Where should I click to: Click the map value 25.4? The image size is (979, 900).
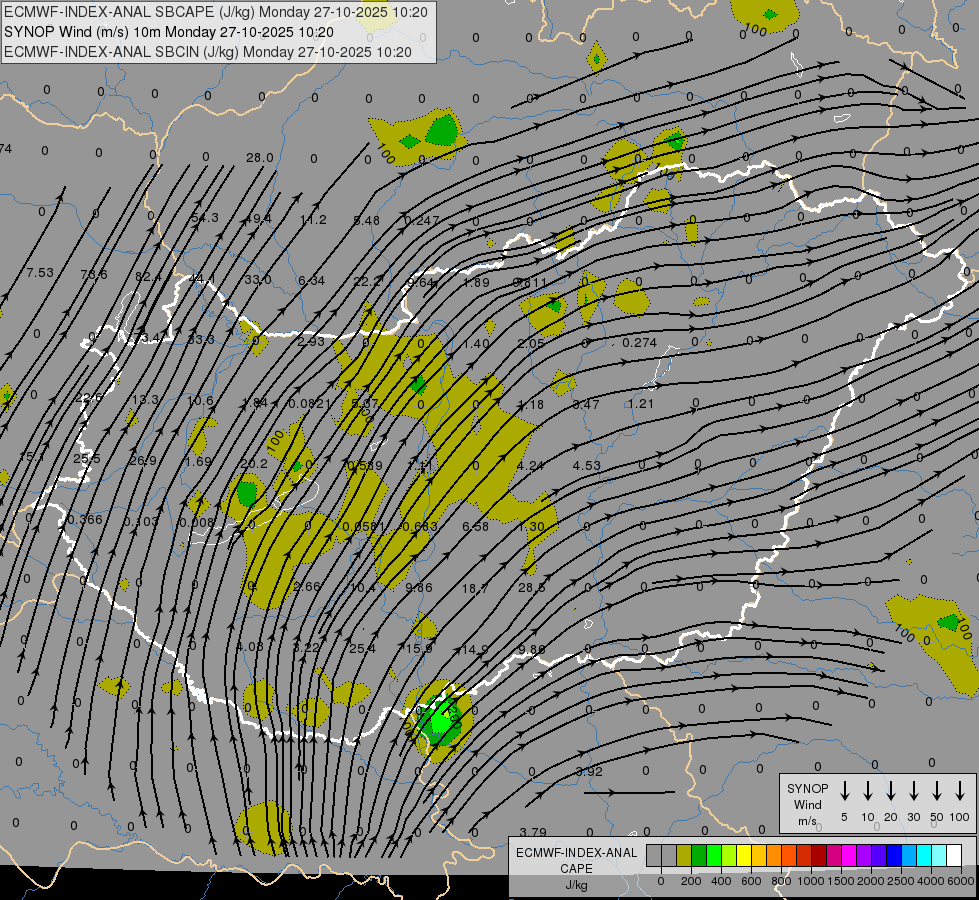tap(362, 648)
